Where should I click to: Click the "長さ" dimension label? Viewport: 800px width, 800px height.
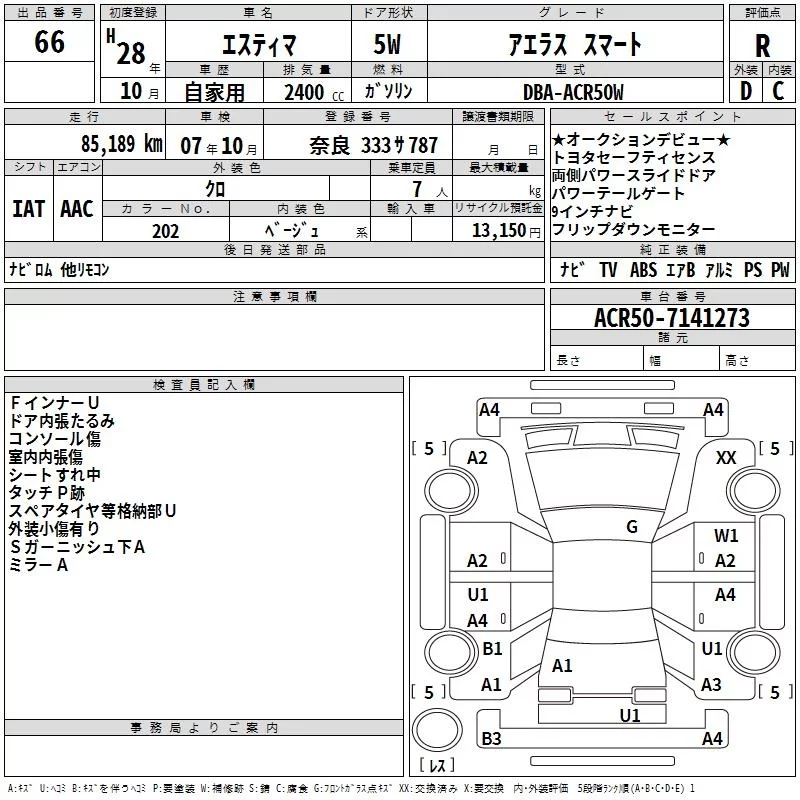[x=568, y=361]
